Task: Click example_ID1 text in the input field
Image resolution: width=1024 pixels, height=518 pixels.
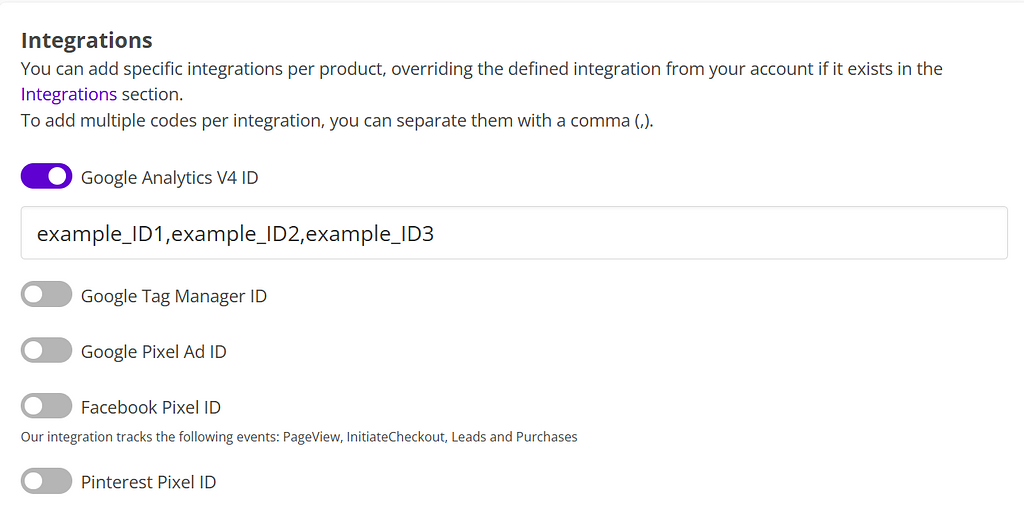Action: click(x=100, y=234)
